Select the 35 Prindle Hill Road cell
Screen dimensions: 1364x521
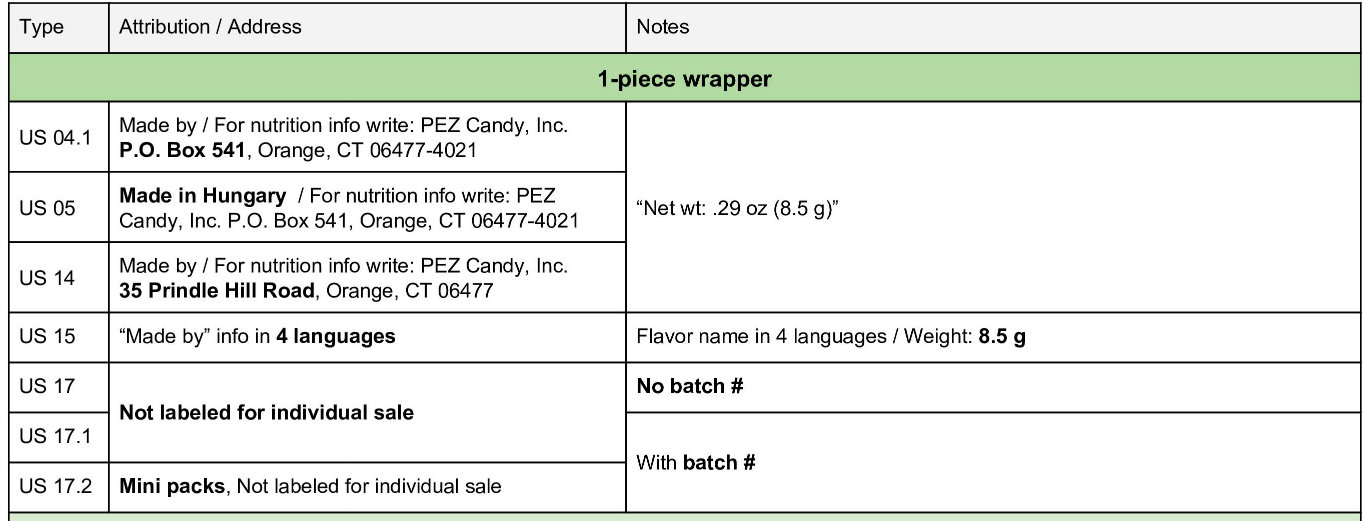343,278
